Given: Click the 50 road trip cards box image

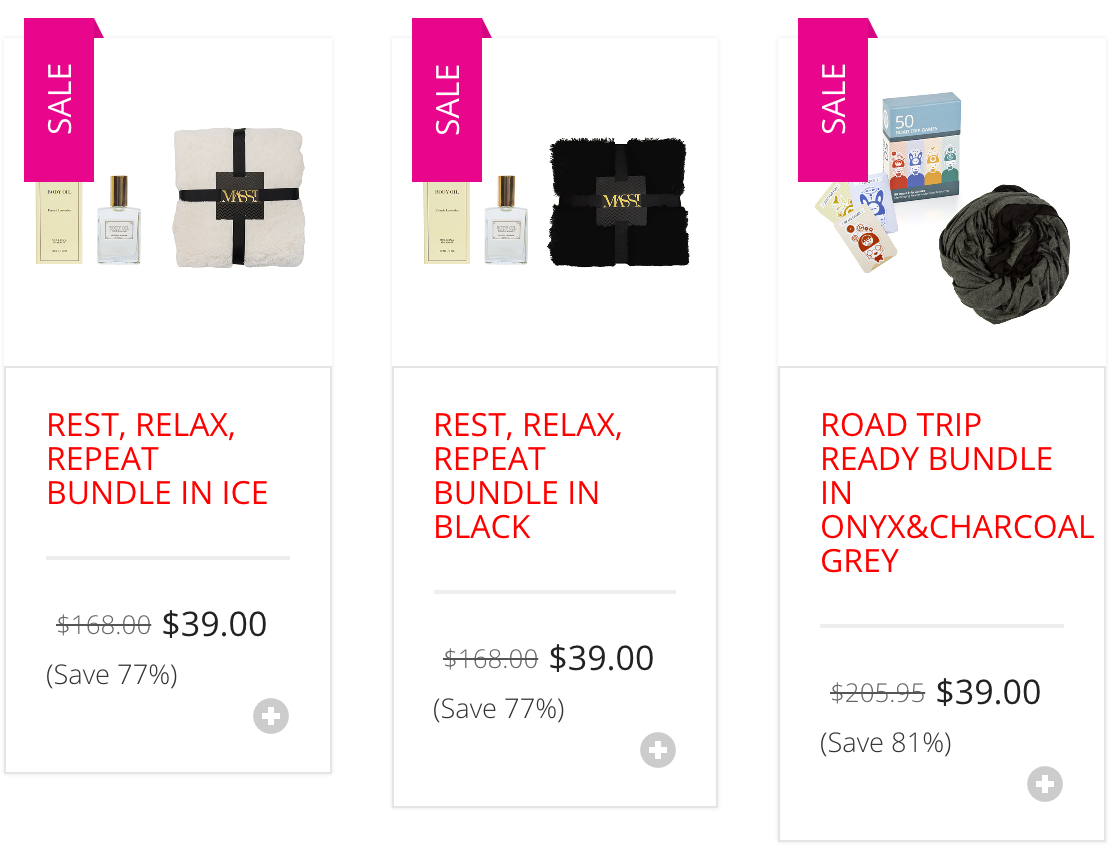Looking at the screenshot, I should point(921,146).
